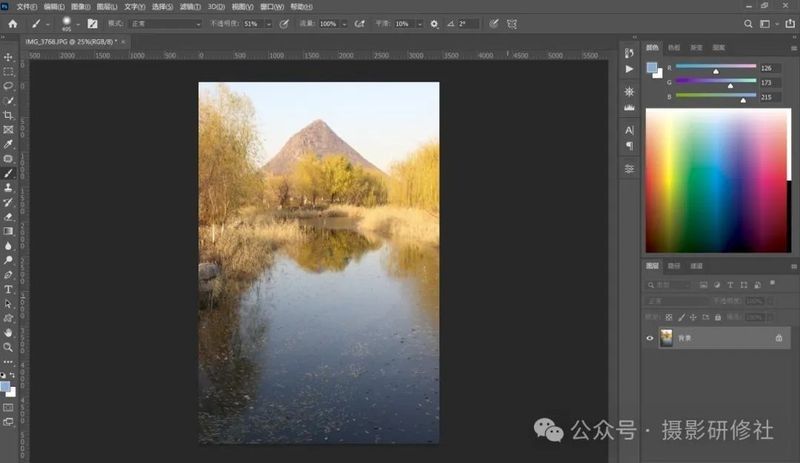Activate the Hand tool
800x463 pixels.
tap(8, 333)
